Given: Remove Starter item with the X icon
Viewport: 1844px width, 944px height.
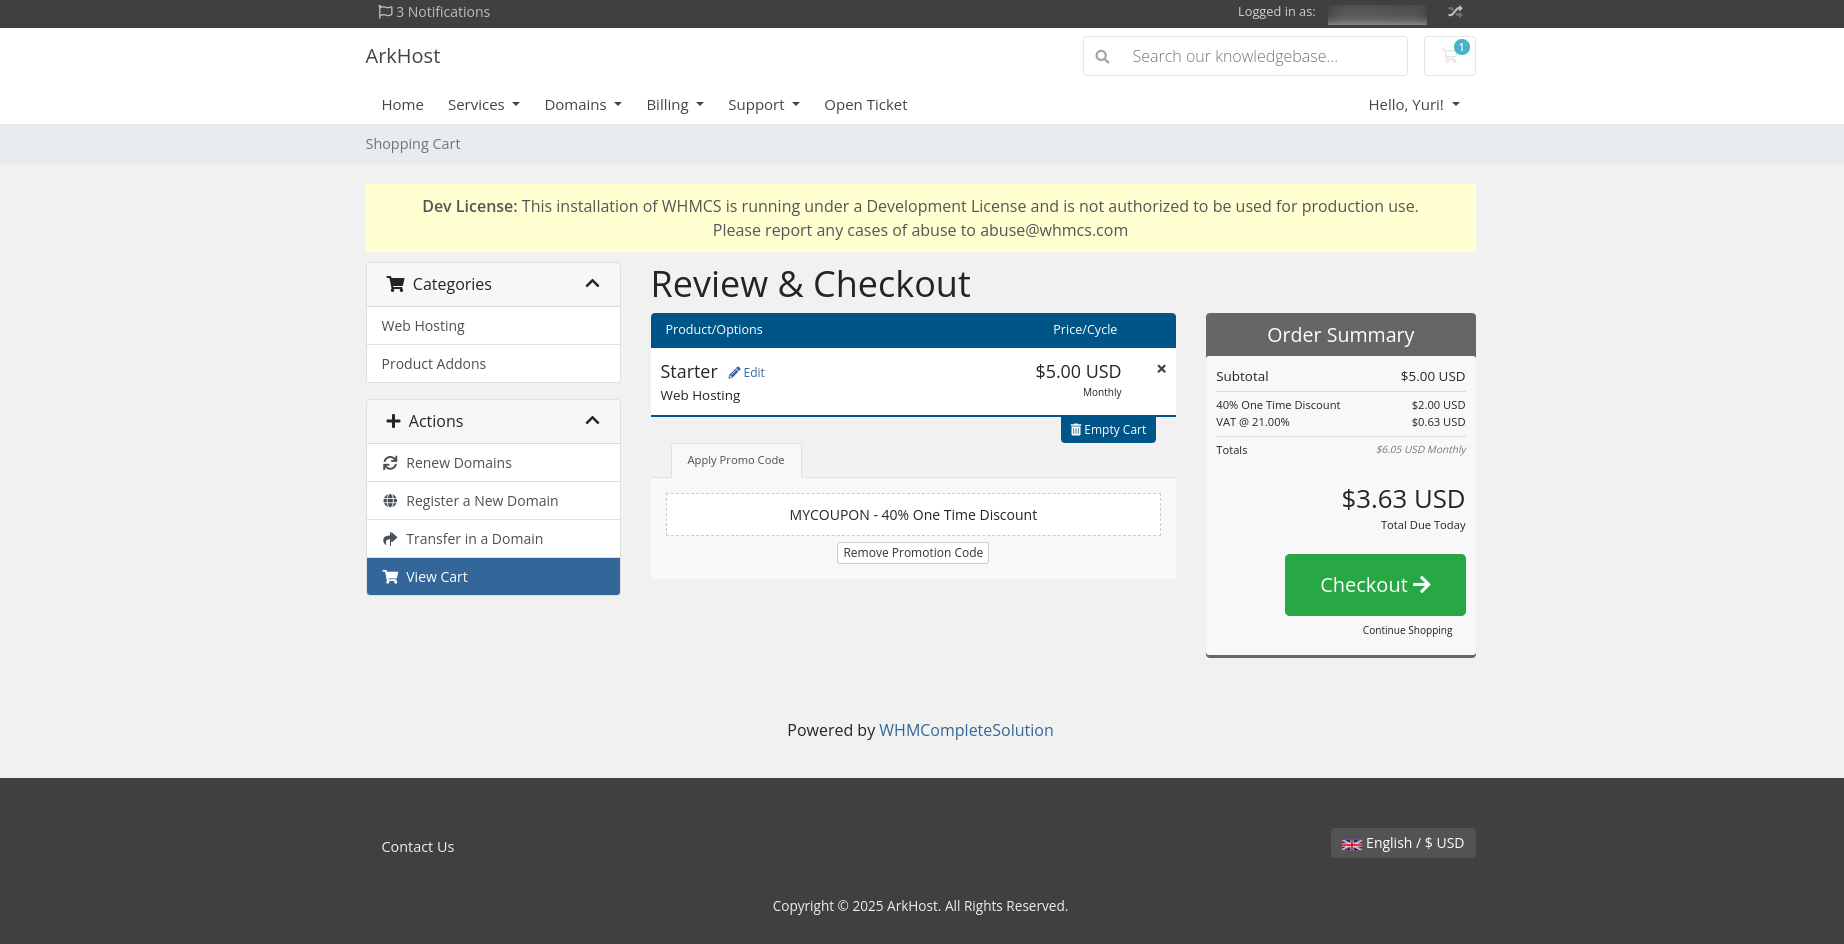Looking at the screenshot, I should point(1161,369).
